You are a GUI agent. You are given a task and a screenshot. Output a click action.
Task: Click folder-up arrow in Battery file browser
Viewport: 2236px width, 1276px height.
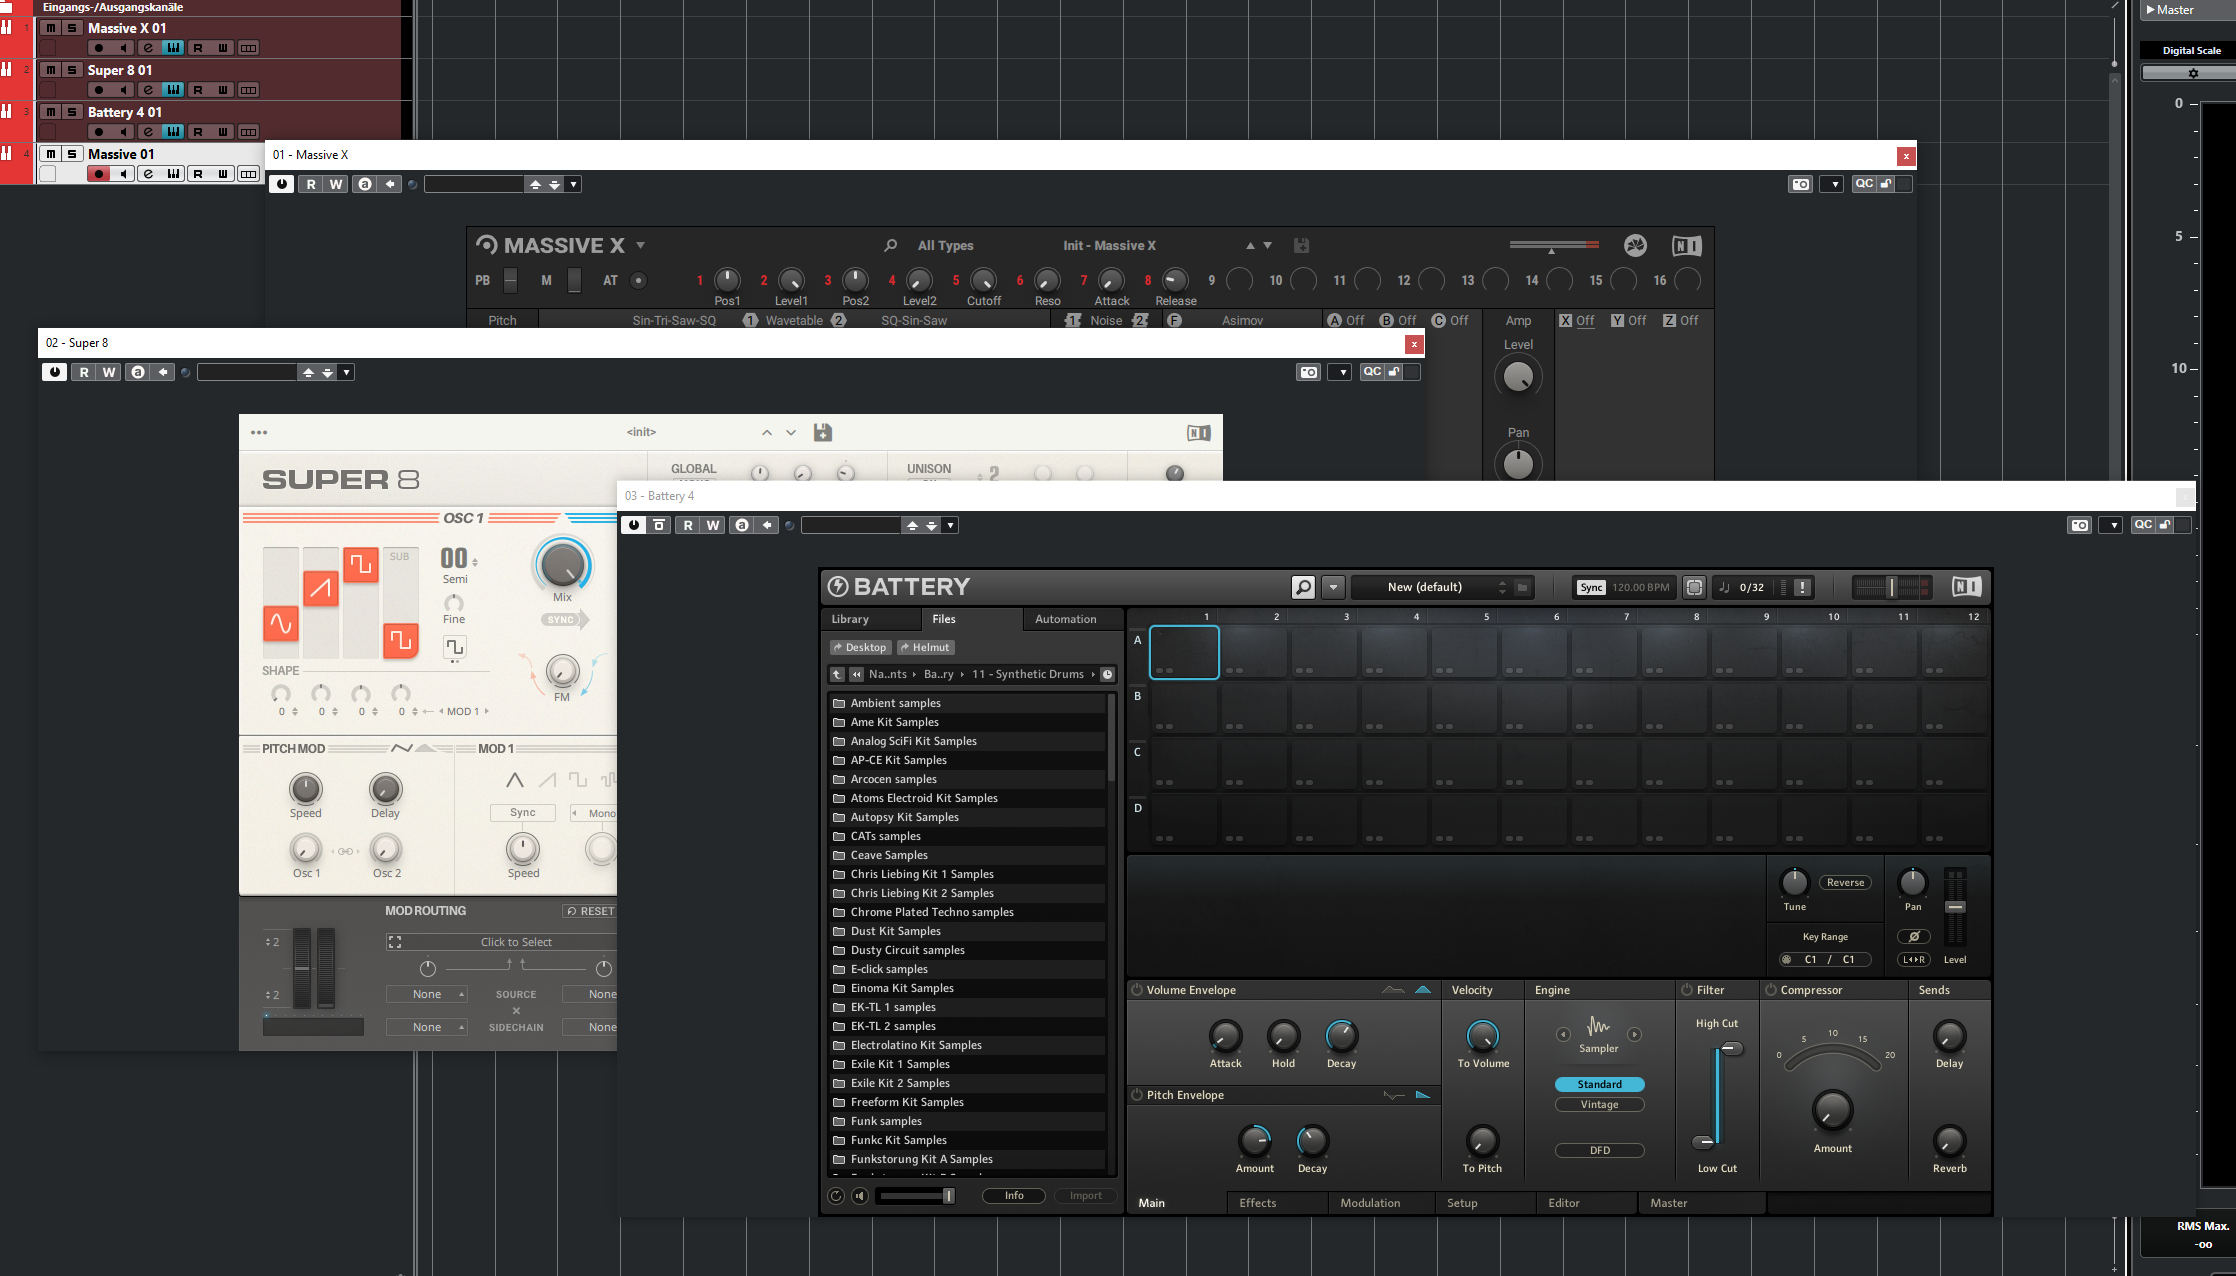[x=838, y=674]
